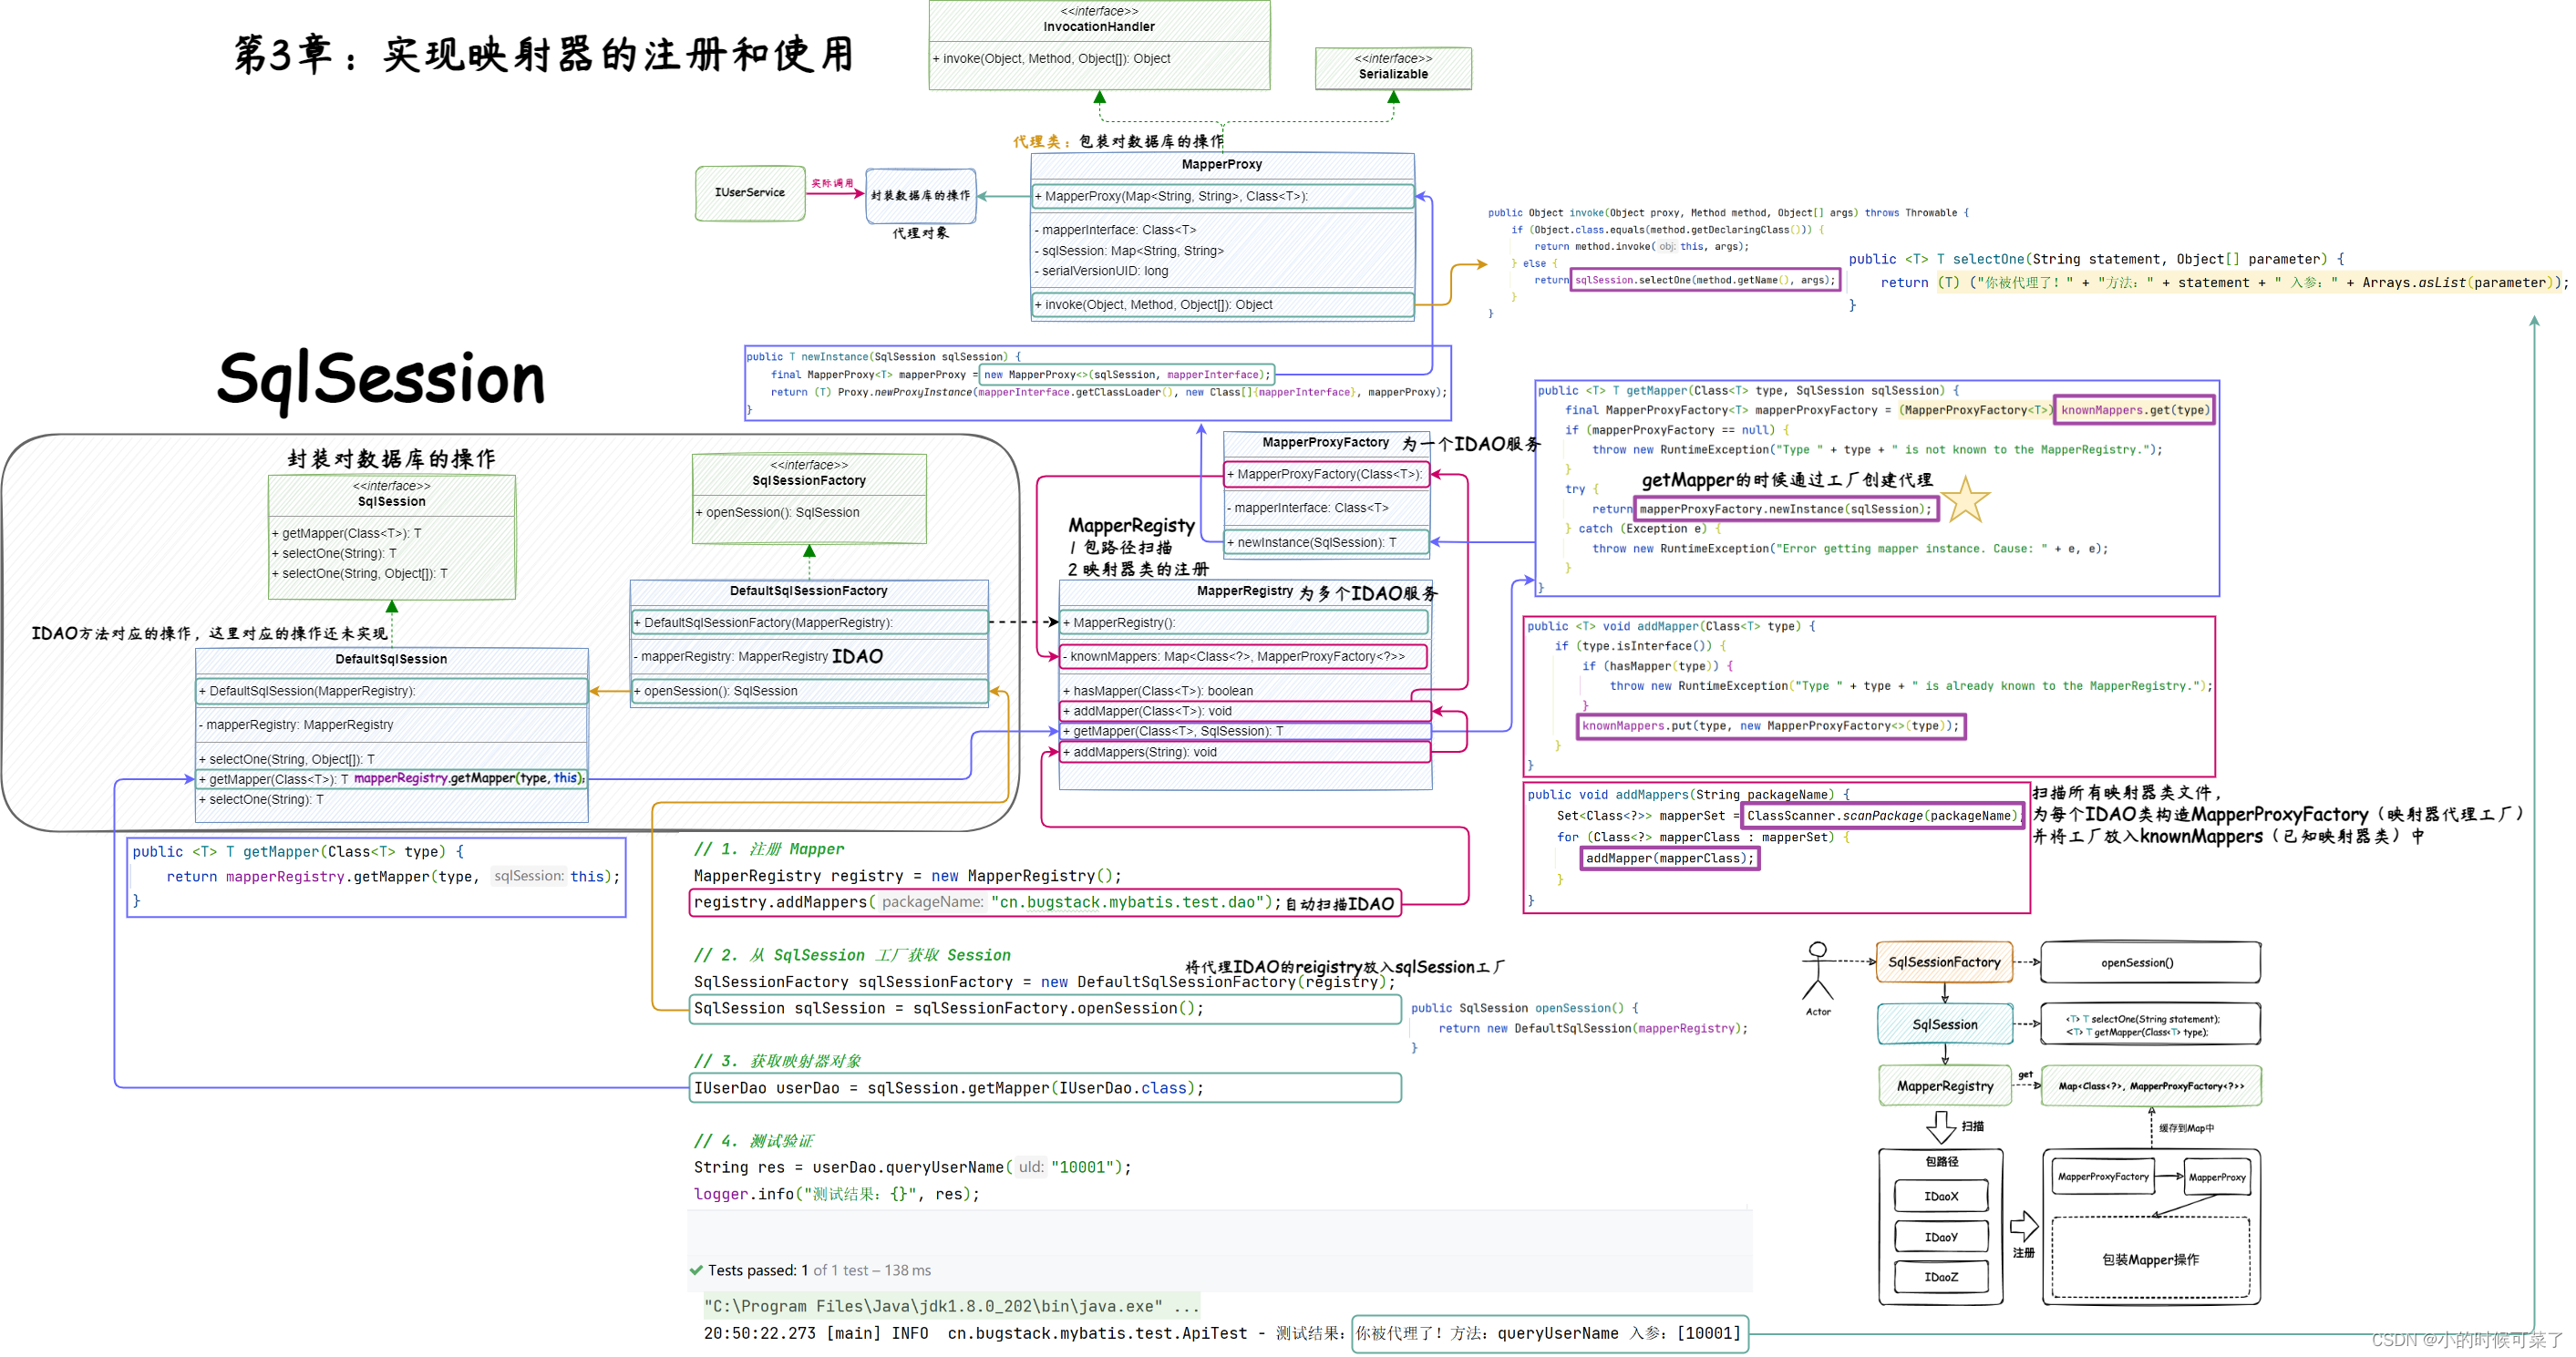Select the chapter title 第3章 heading

coord(544,54)
